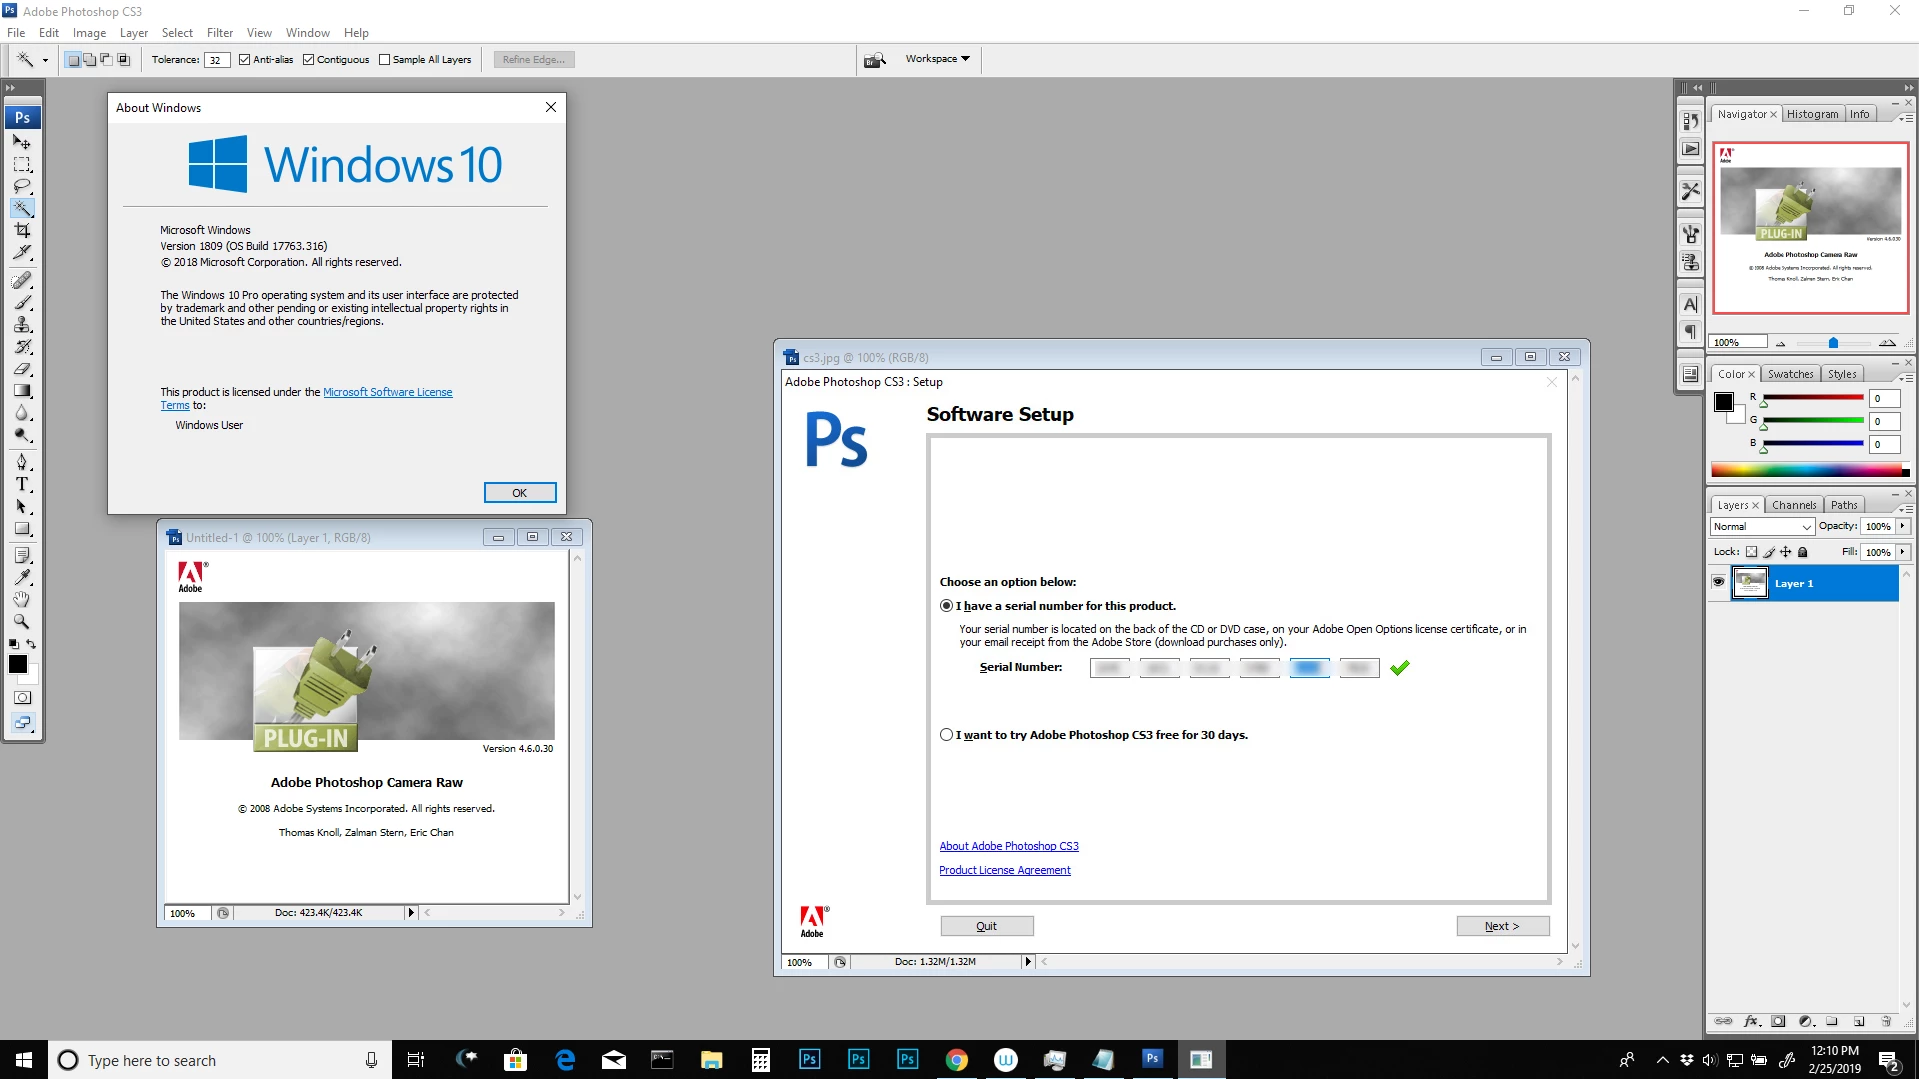Image resolution: width=1919 pixels, height=1079 pixels.
Task: Switch to the Histogram tab
Action: point(1812,114)
